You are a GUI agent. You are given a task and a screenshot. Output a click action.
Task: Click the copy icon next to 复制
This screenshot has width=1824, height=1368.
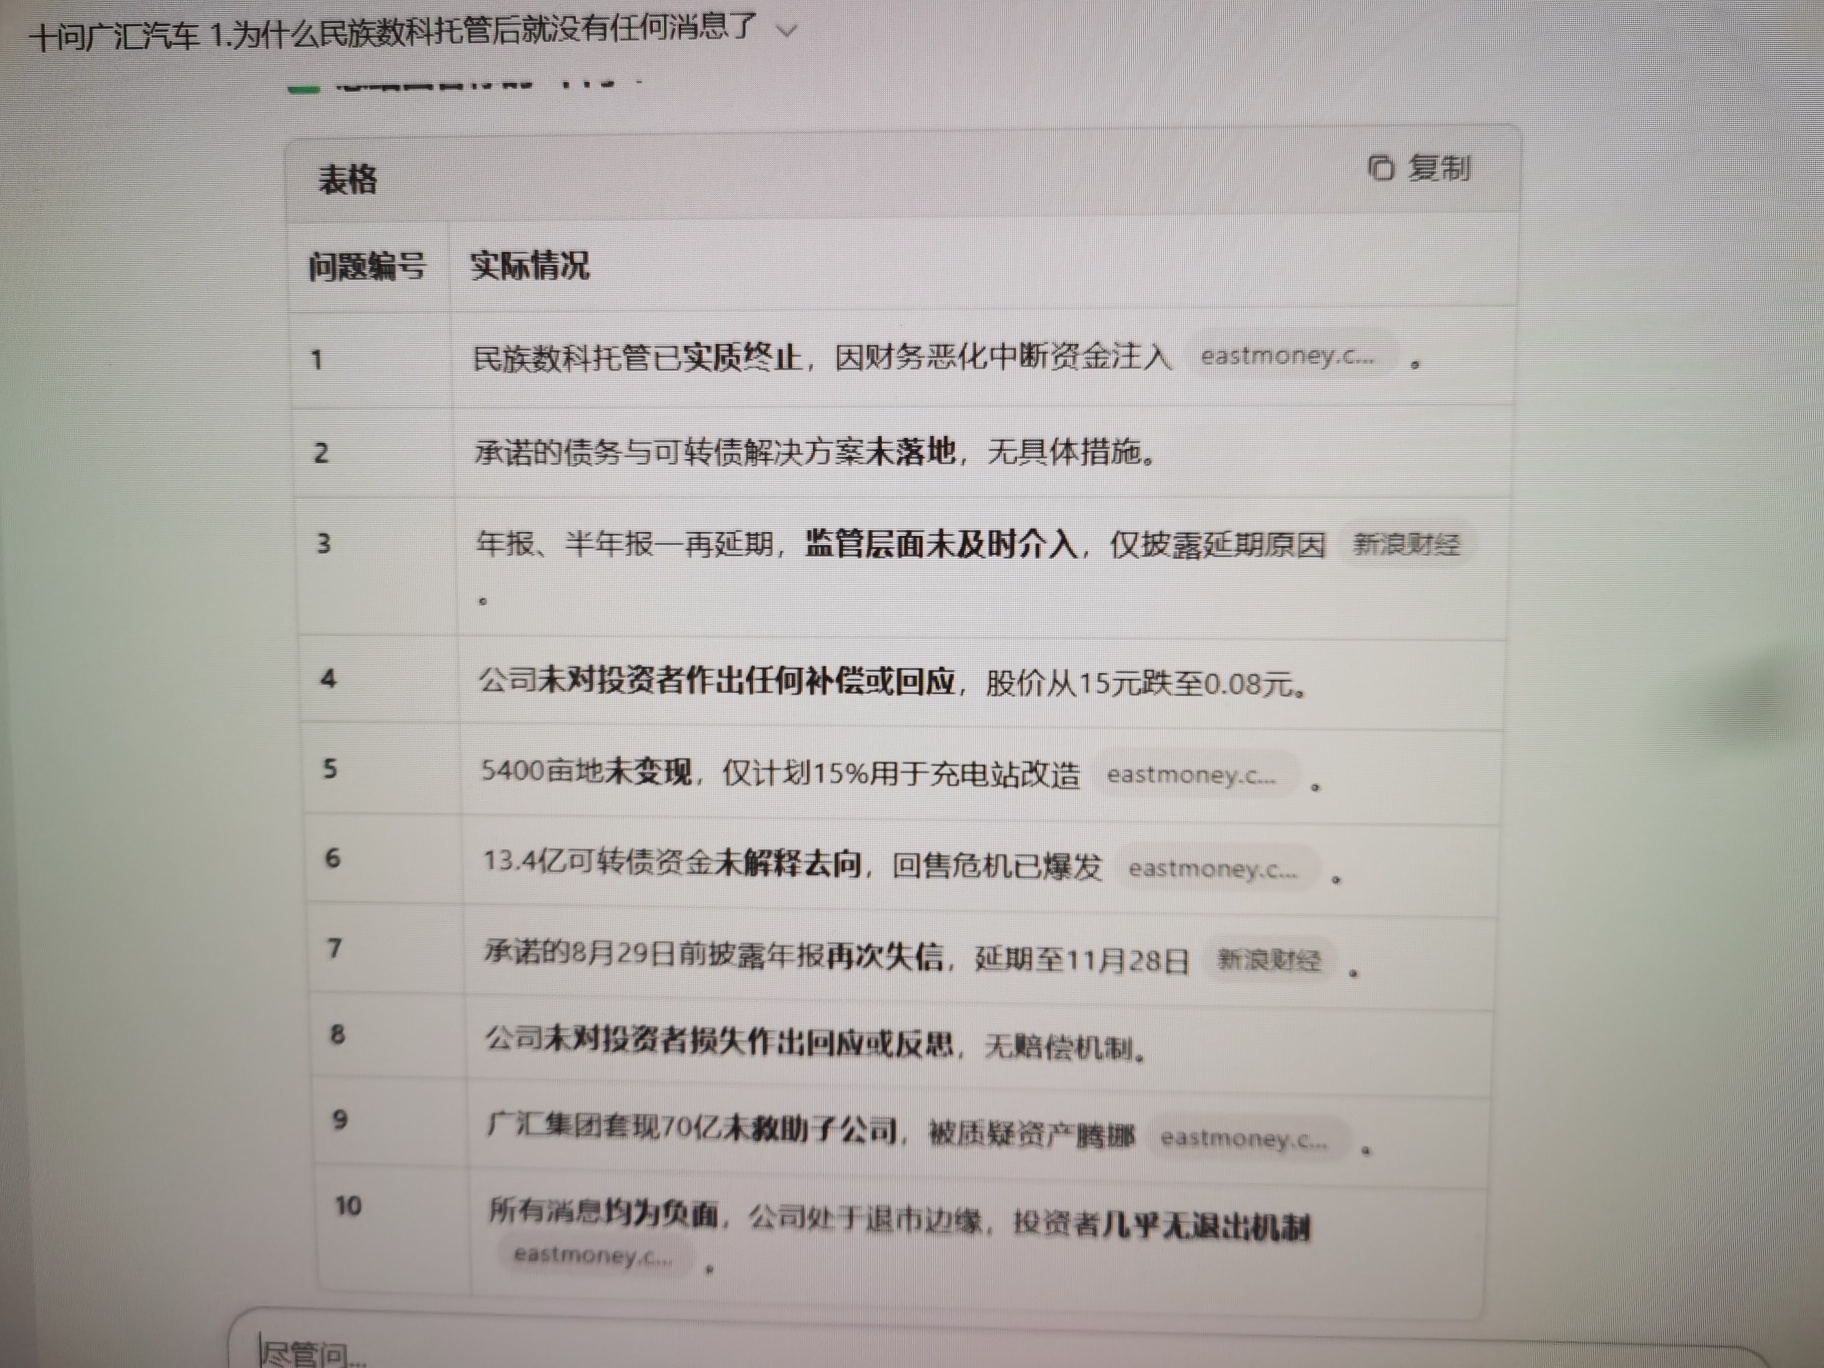(1381, 168)
